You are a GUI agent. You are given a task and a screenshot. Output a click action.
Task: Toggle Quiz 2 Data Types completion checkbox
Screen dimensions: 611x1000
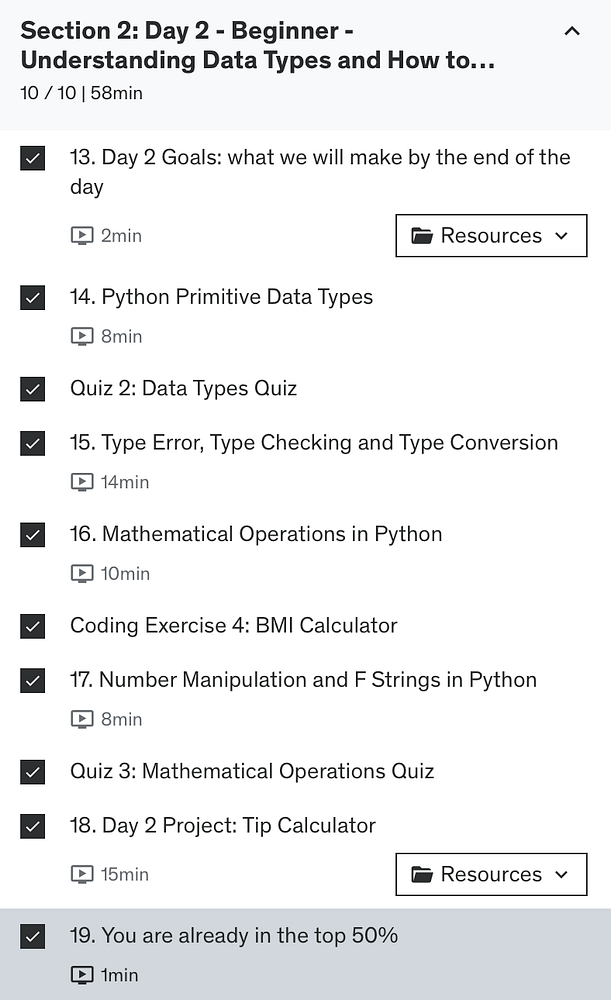(33, 389)
